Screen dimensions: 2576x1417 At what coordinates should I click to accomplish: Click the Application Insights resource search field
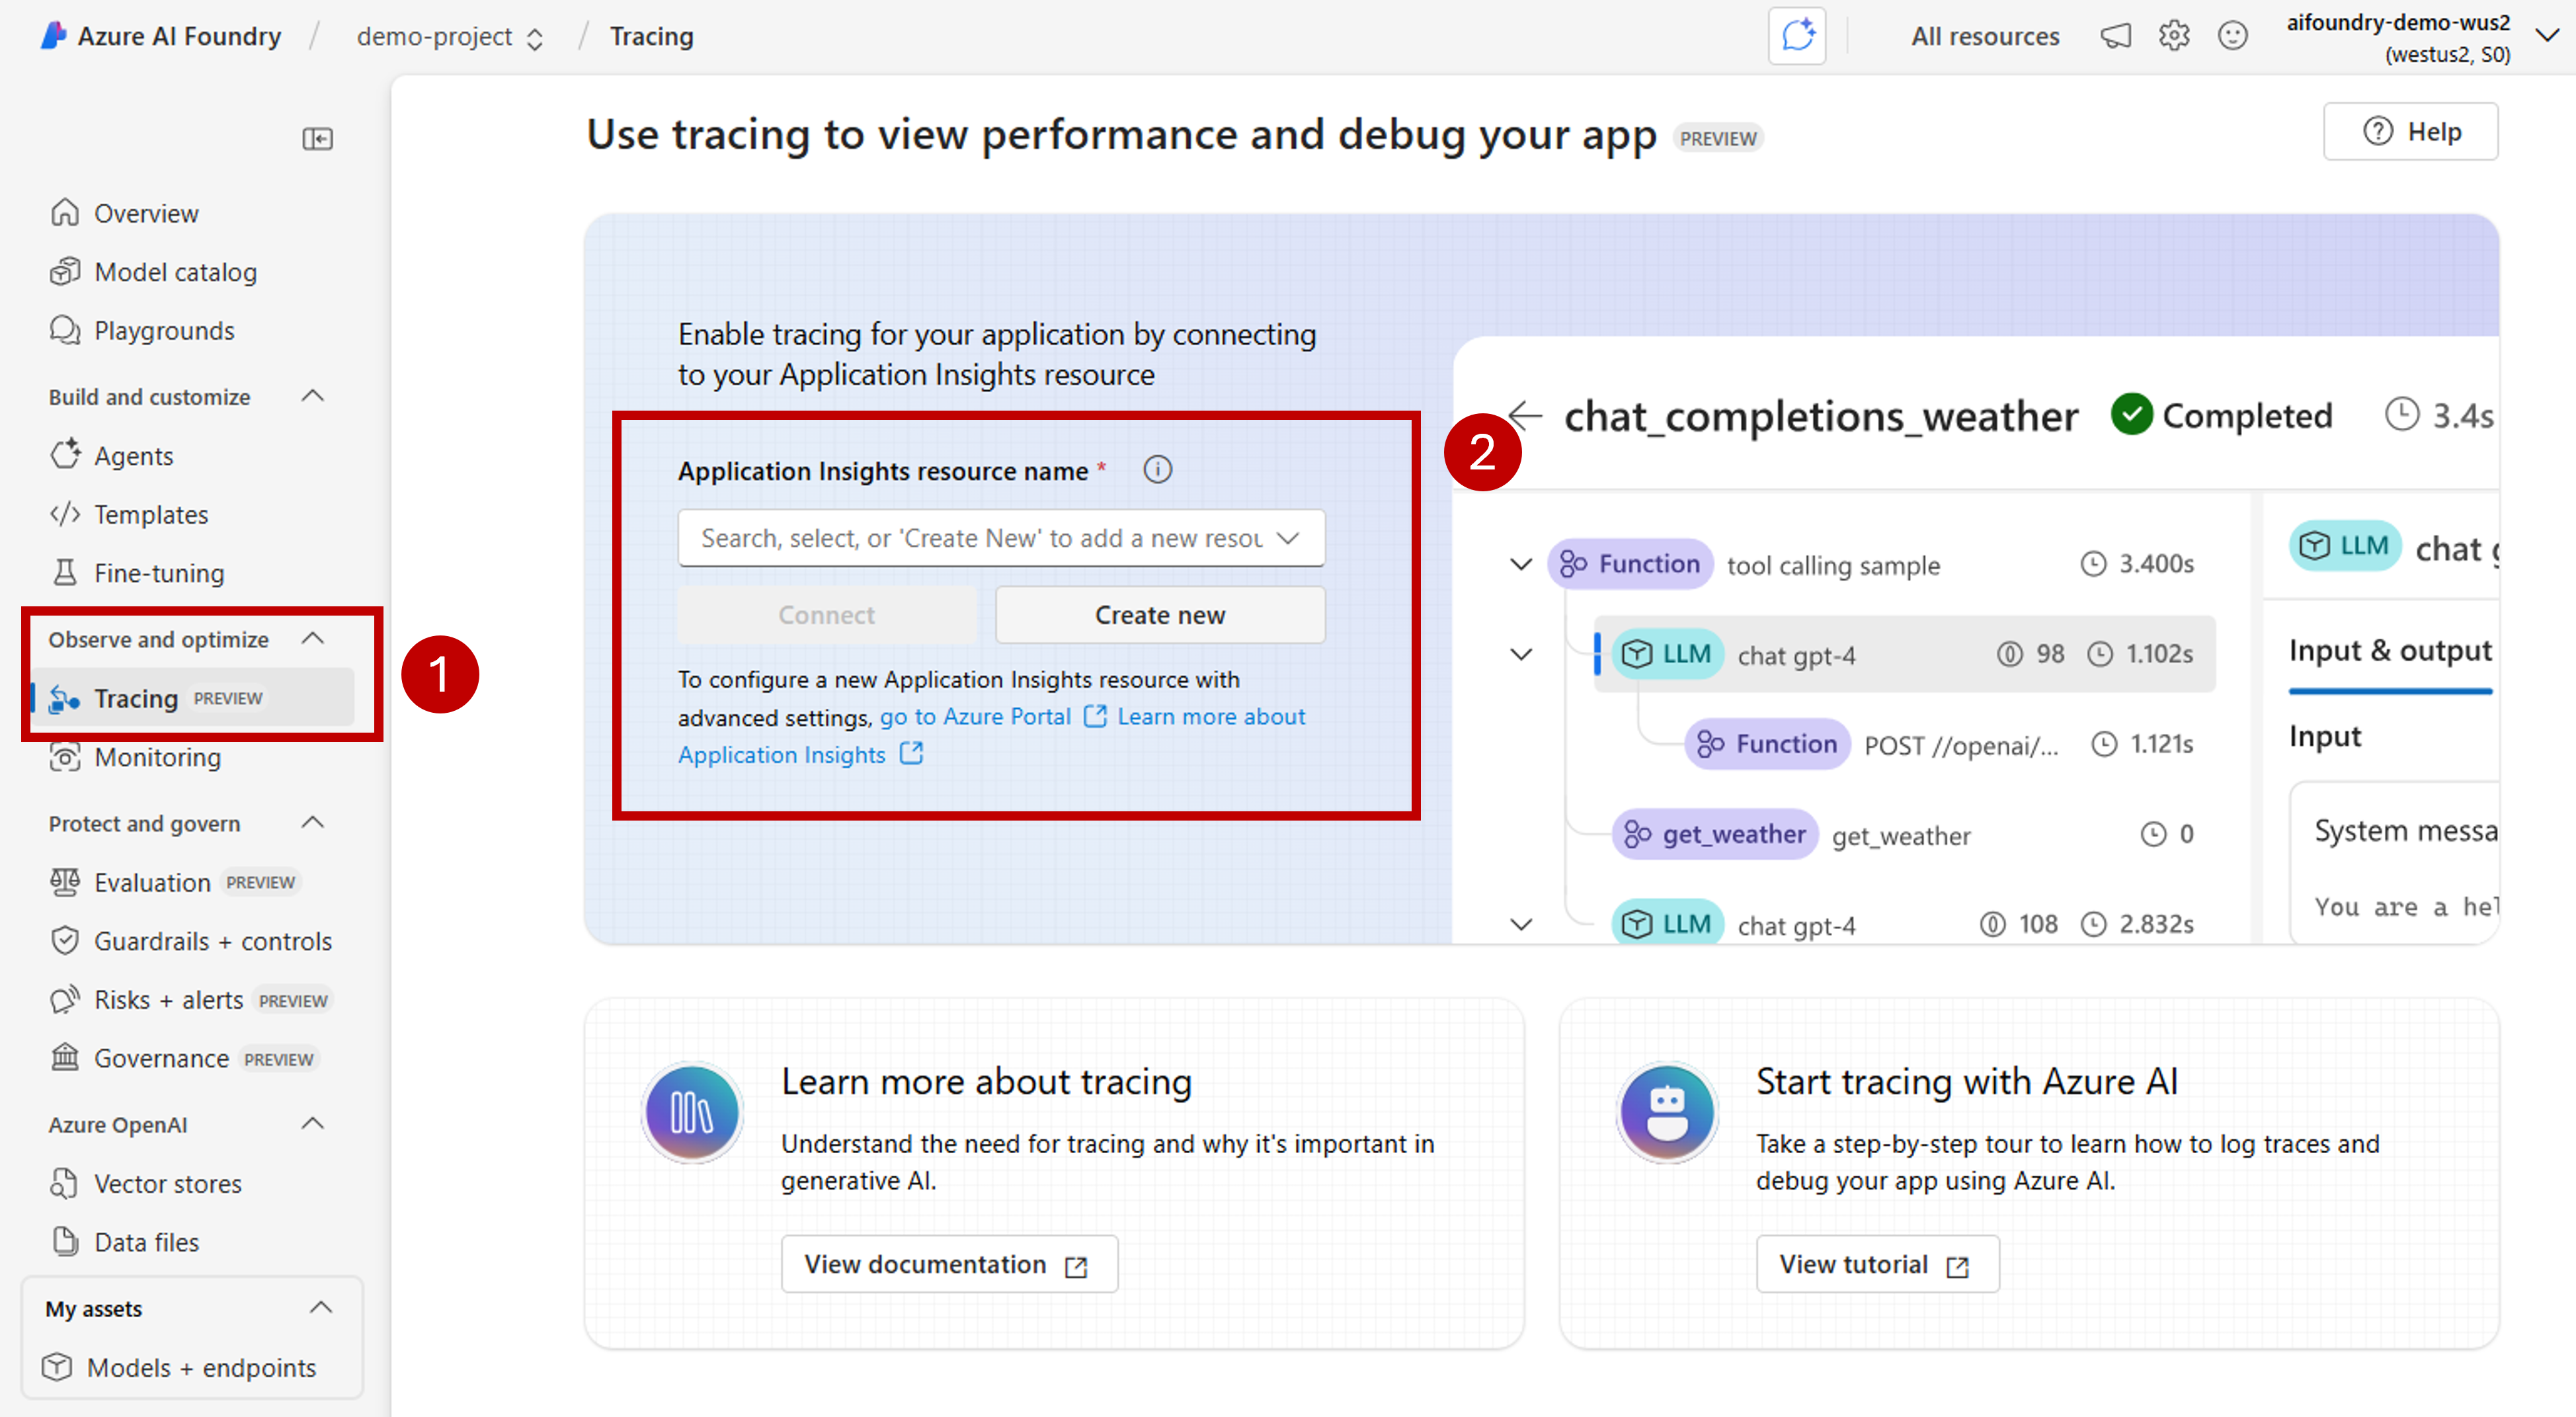tap(1000, 537)
